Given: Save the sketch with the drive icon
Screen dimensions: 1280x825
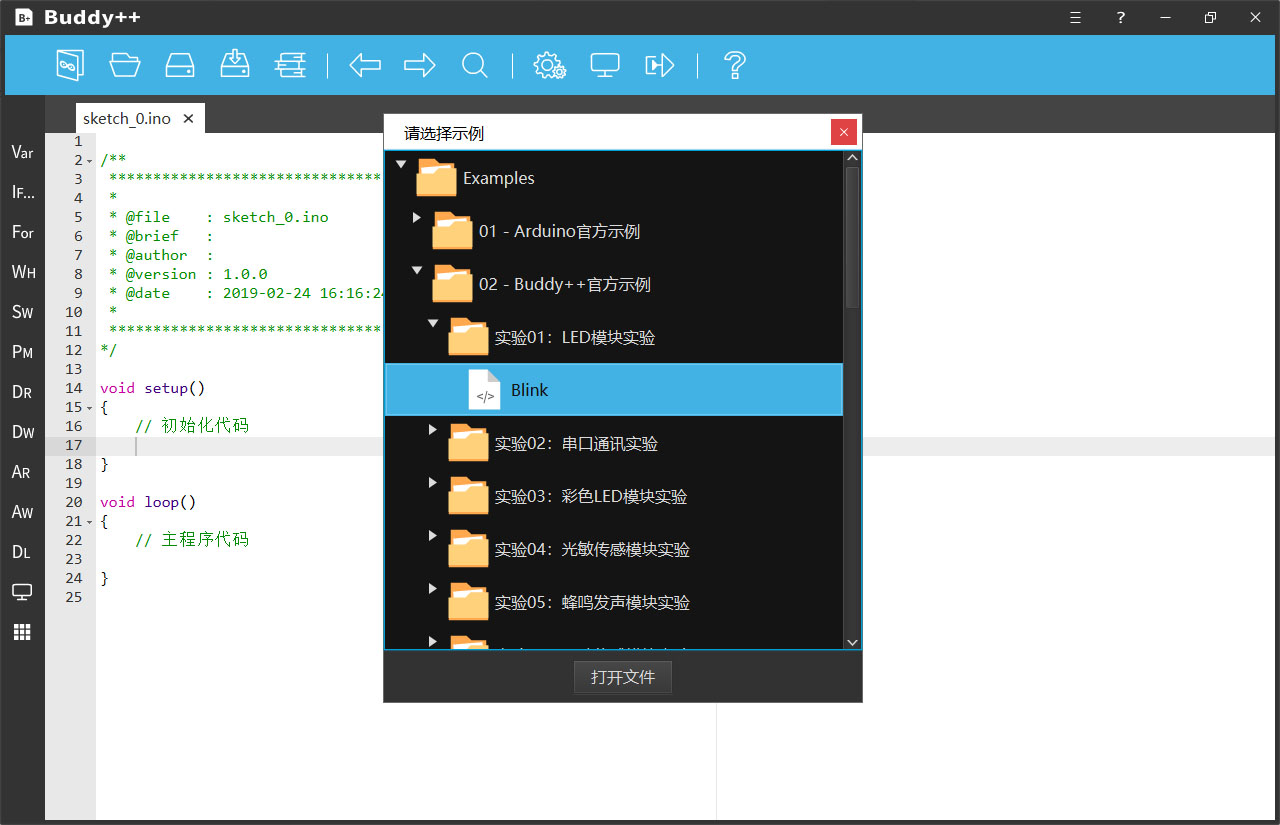Looking at the screenshot, I should click(180, 65).
